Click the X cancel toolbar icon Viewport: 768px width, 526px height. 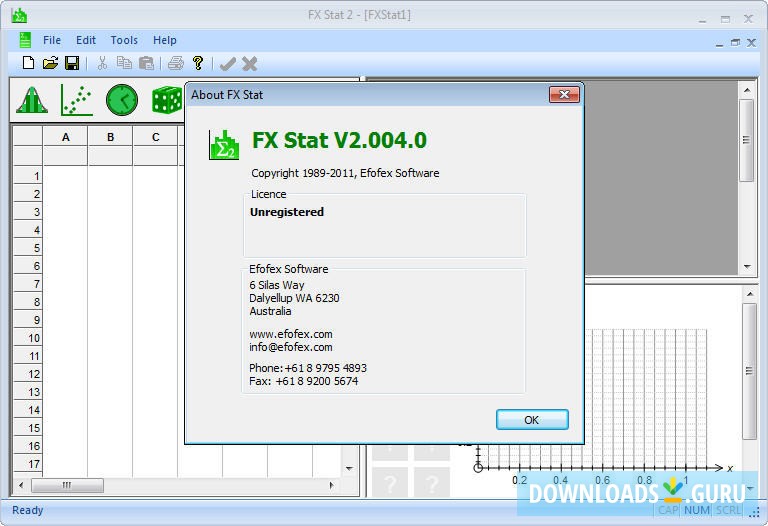coord(250,64)
